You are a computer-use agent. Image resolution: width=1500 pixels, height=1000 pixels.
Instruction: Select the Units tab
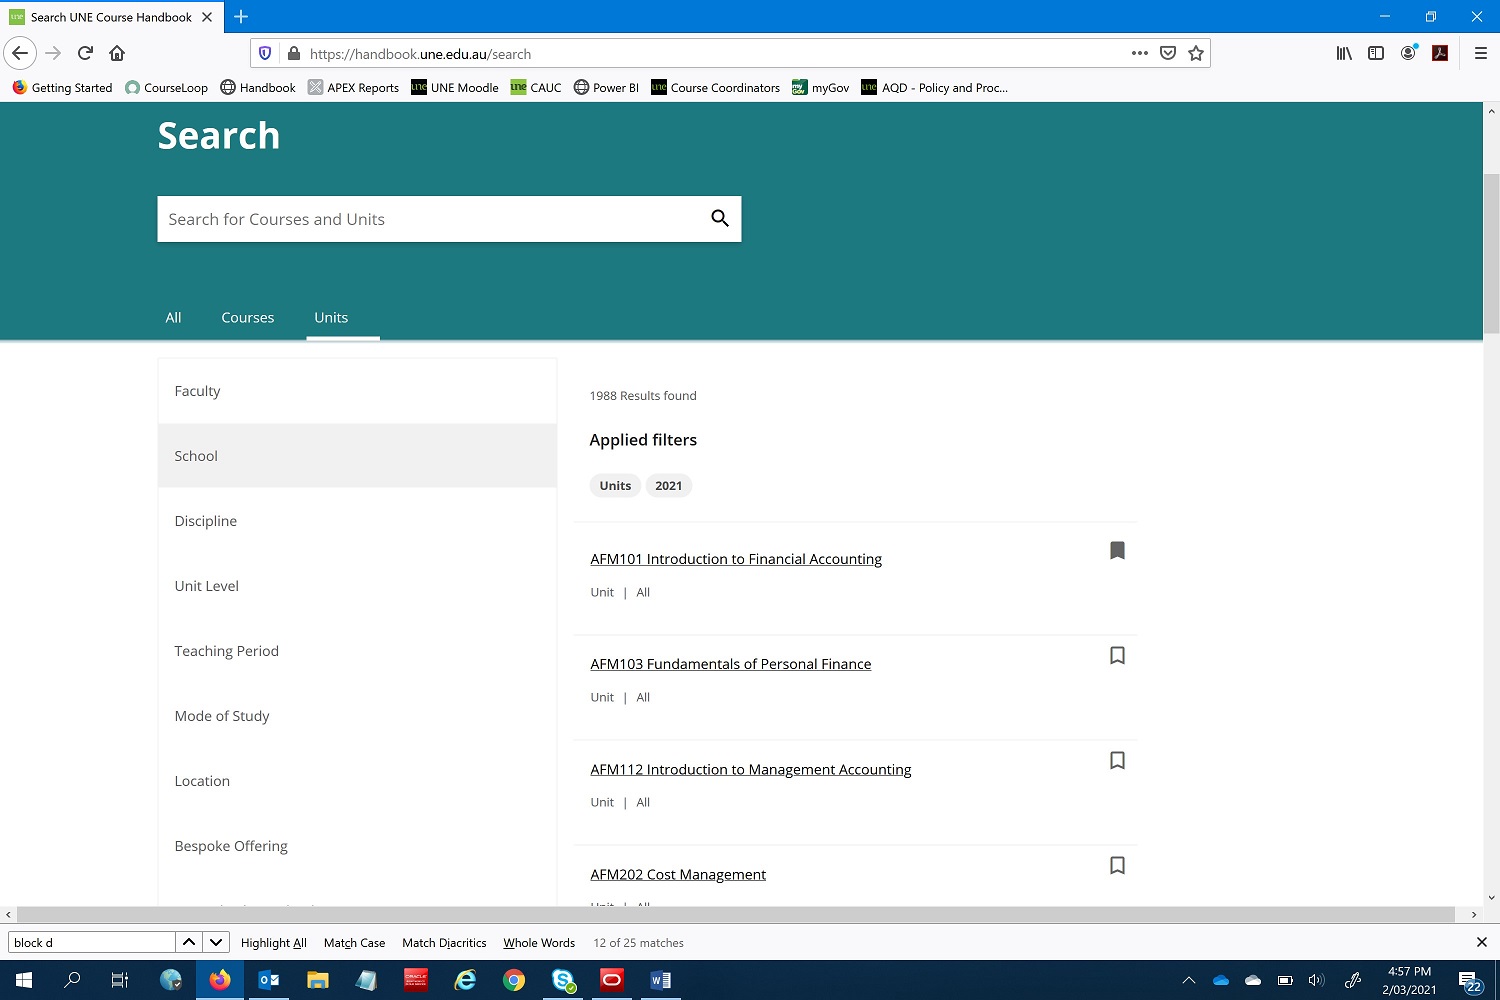coord(331,317)
